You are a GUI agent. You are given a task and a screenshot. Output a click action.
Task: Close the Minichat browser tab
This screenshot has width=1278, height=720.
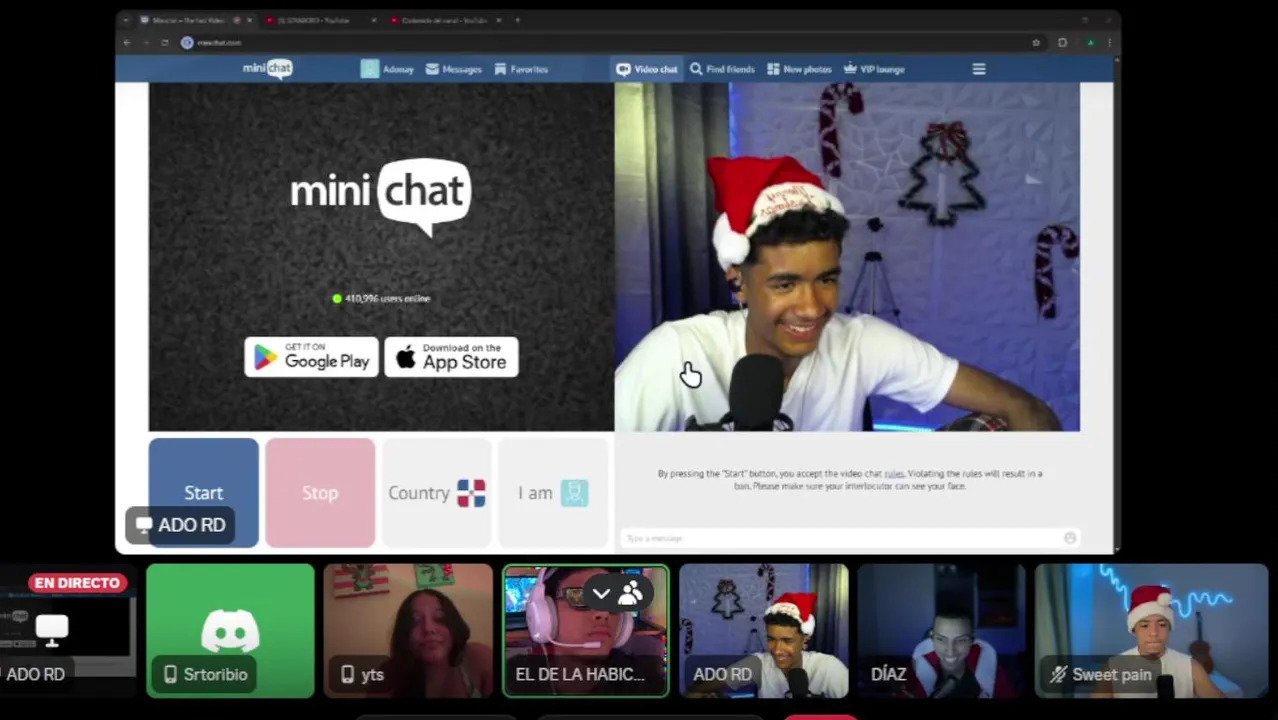pos(248,20)
